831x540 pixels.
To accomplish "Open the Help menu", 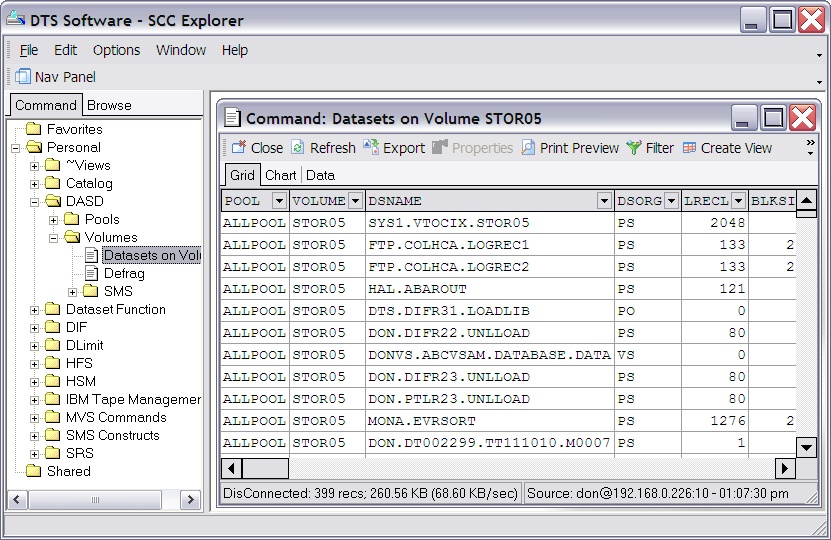I will (x=235, y=50).
